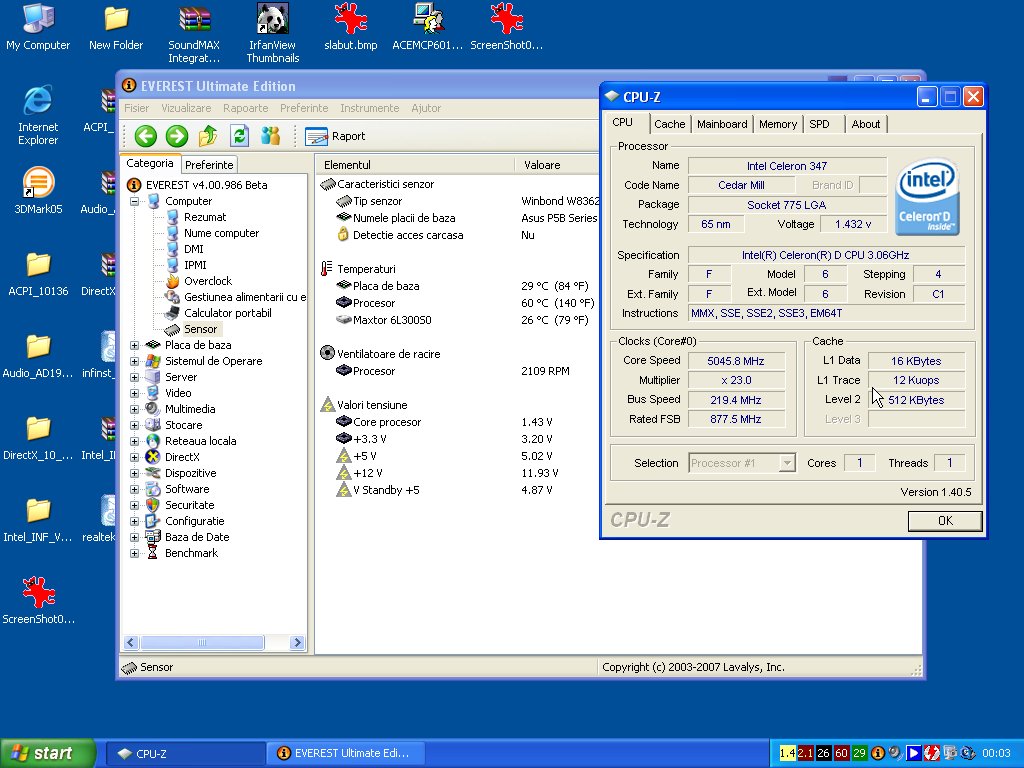This screenshot has width=1024, height=768.
Task: Expand the Benchmark tree node
Action: point(135,553)
